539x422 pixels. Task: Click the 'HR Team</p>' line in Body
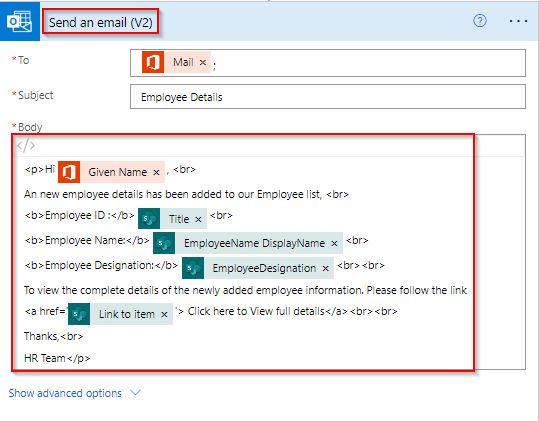coord(57,358)
